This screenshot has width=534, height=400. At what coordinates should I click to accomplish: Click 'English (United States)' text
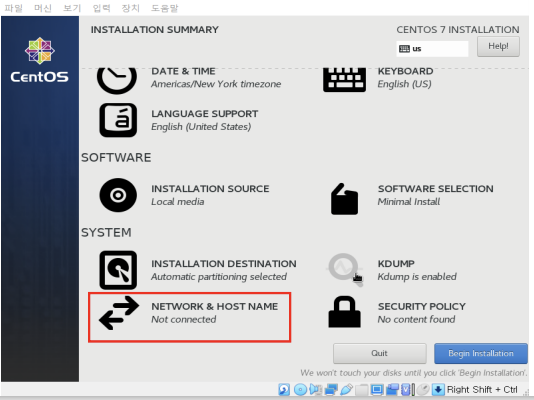click(201, 127)
